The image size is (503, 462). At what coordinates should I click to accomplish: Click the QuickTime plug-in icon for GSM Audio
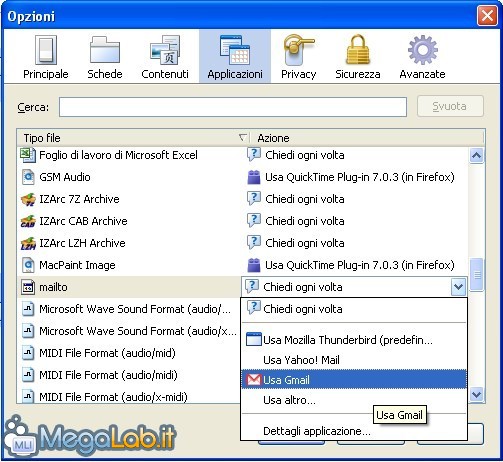click(254, 177)
